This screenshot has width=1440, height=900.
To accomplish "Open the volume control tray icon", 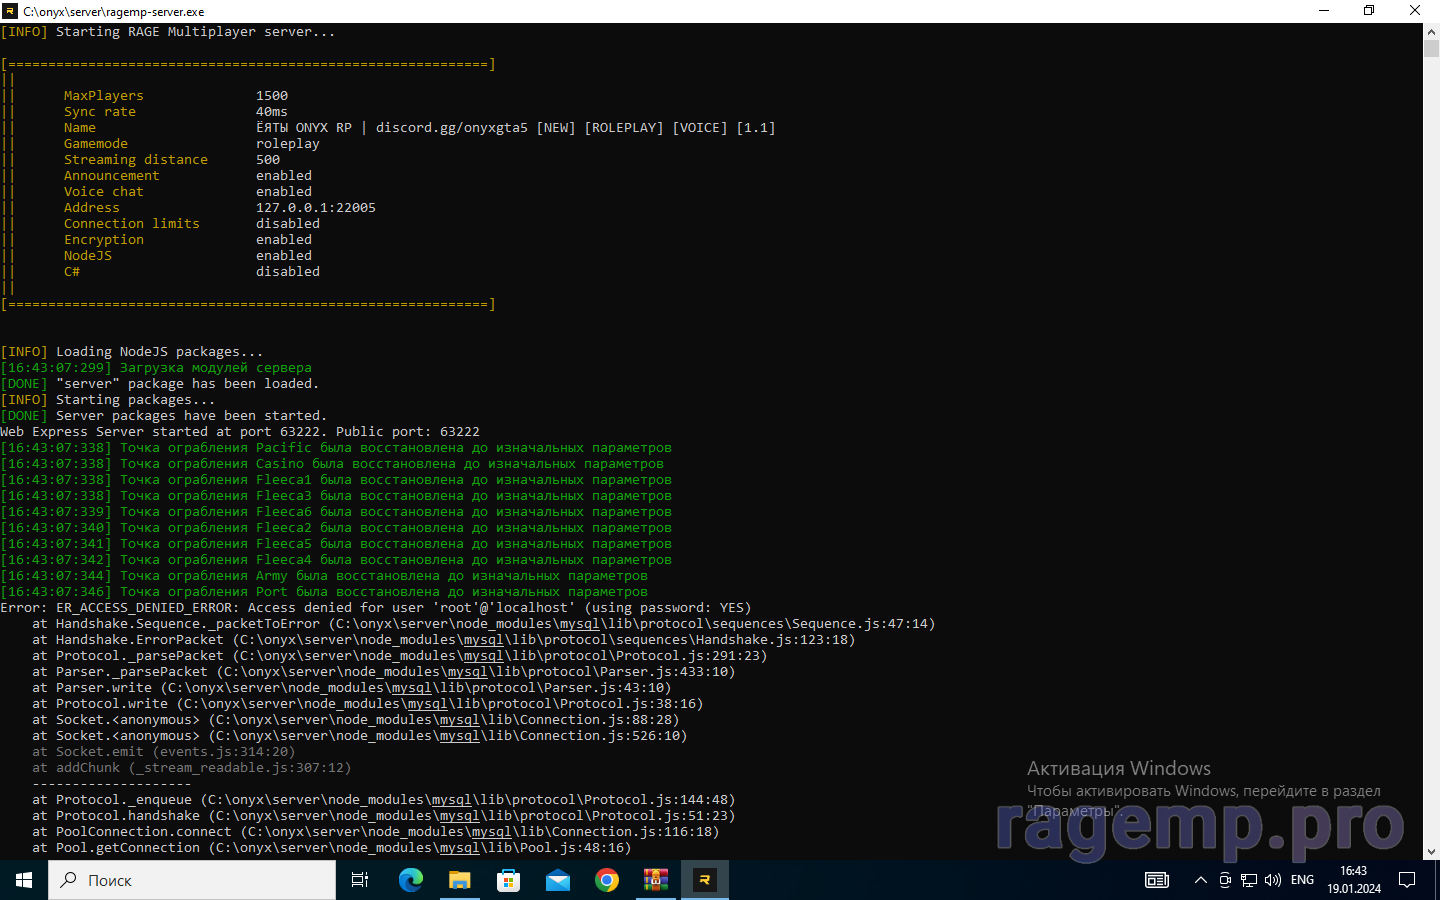I will [x=1273, y=880].
